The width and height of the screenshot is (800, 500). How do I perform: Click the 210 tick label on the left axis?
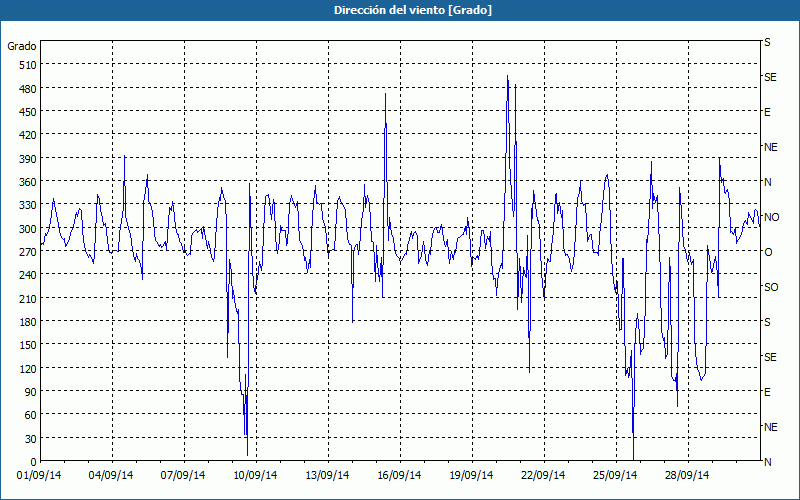(x=28, y=298)
